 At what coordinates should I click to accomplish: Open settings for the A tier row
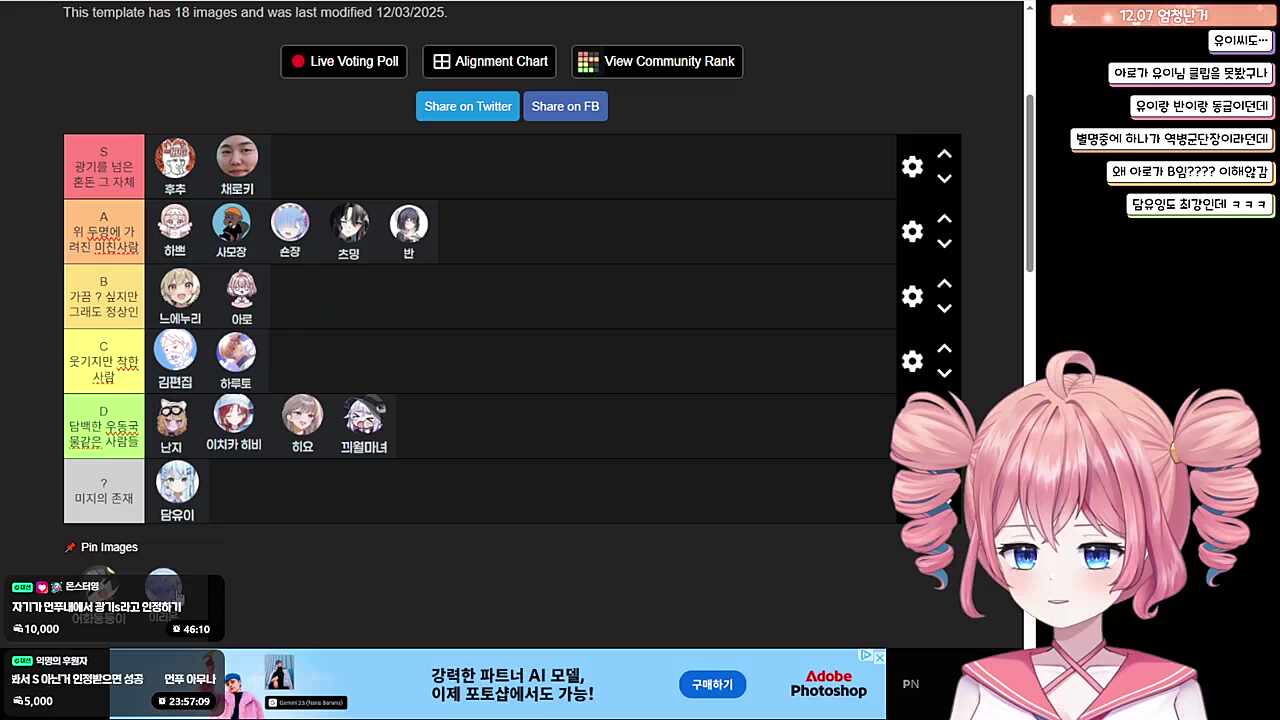click(x=911, y=231)
